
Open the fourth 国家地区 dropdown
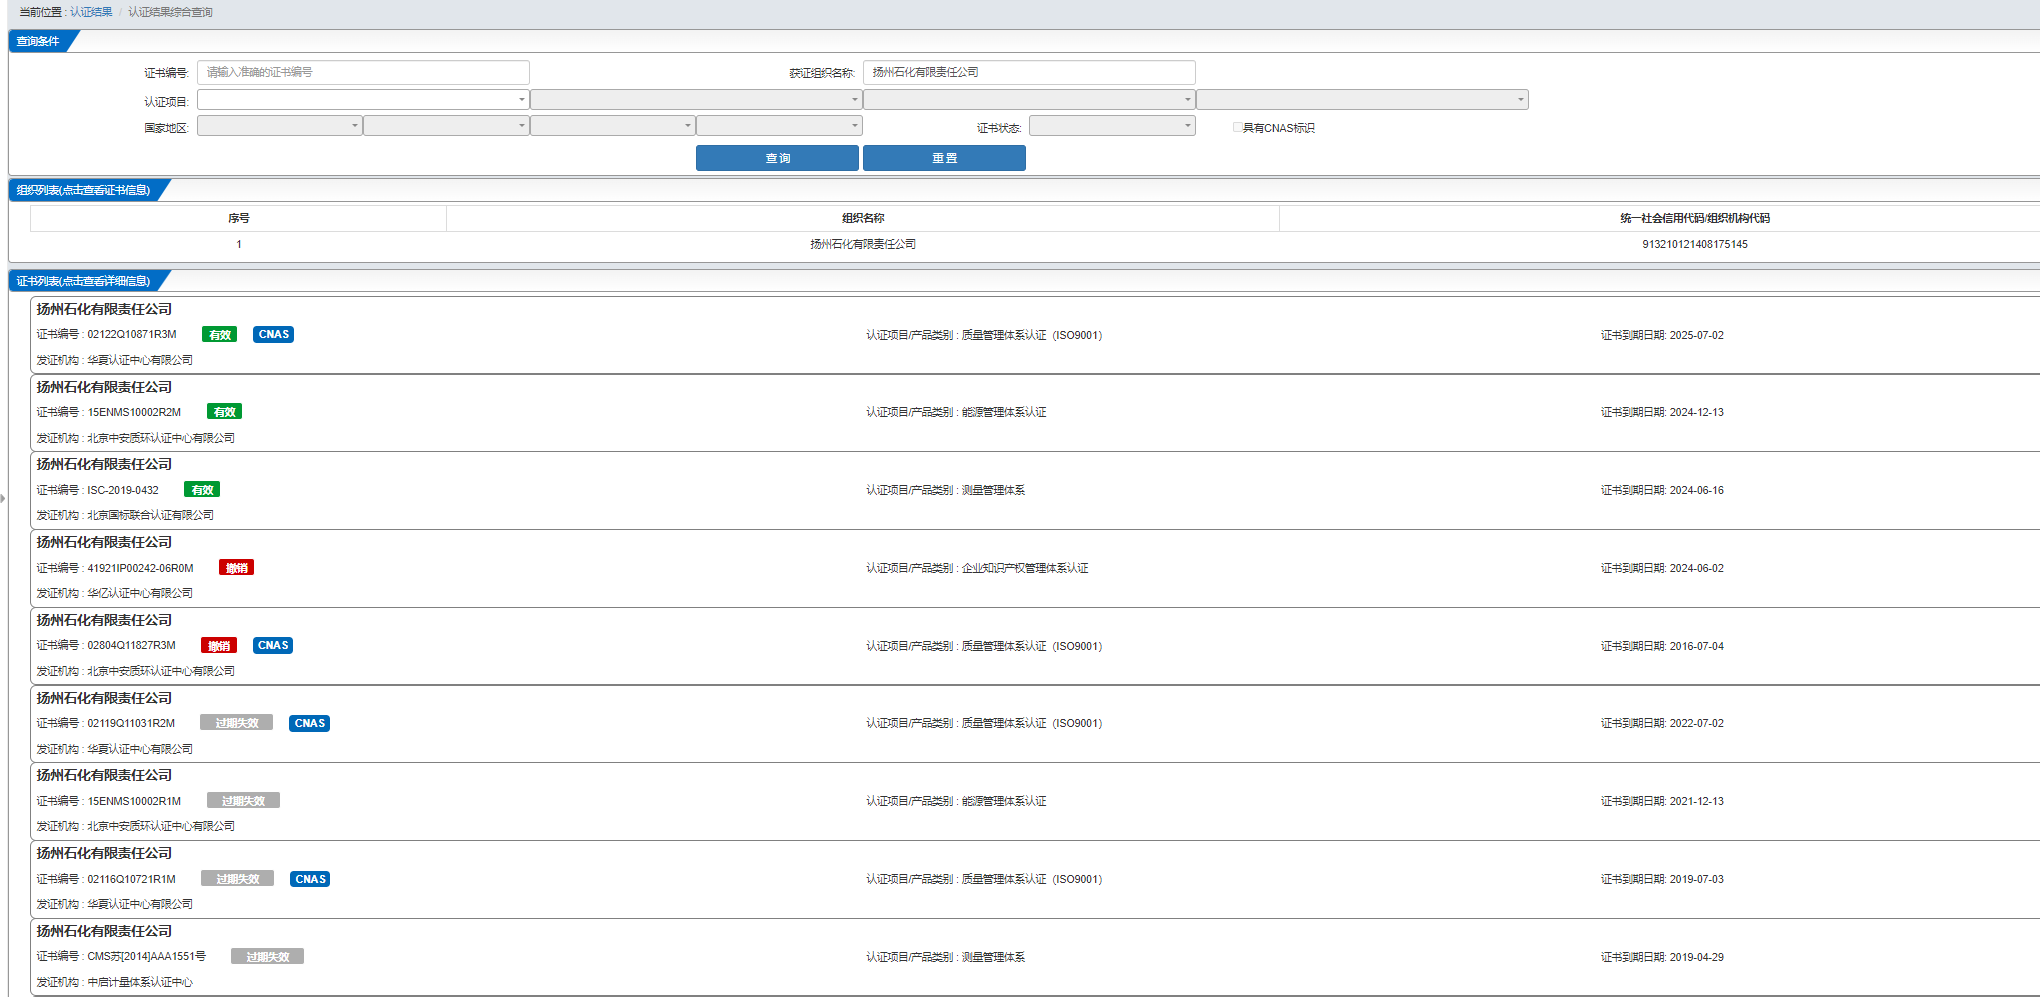[x=779, y=125]
